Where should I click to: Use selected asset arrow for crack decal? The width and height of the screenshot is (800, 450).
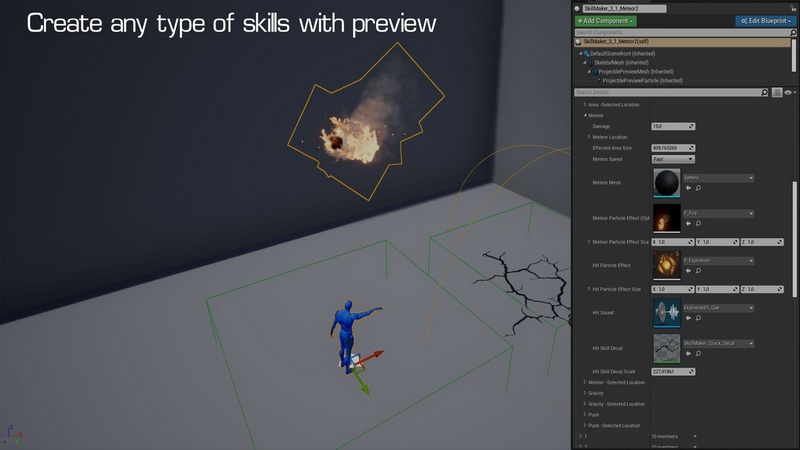click(688, 353)
